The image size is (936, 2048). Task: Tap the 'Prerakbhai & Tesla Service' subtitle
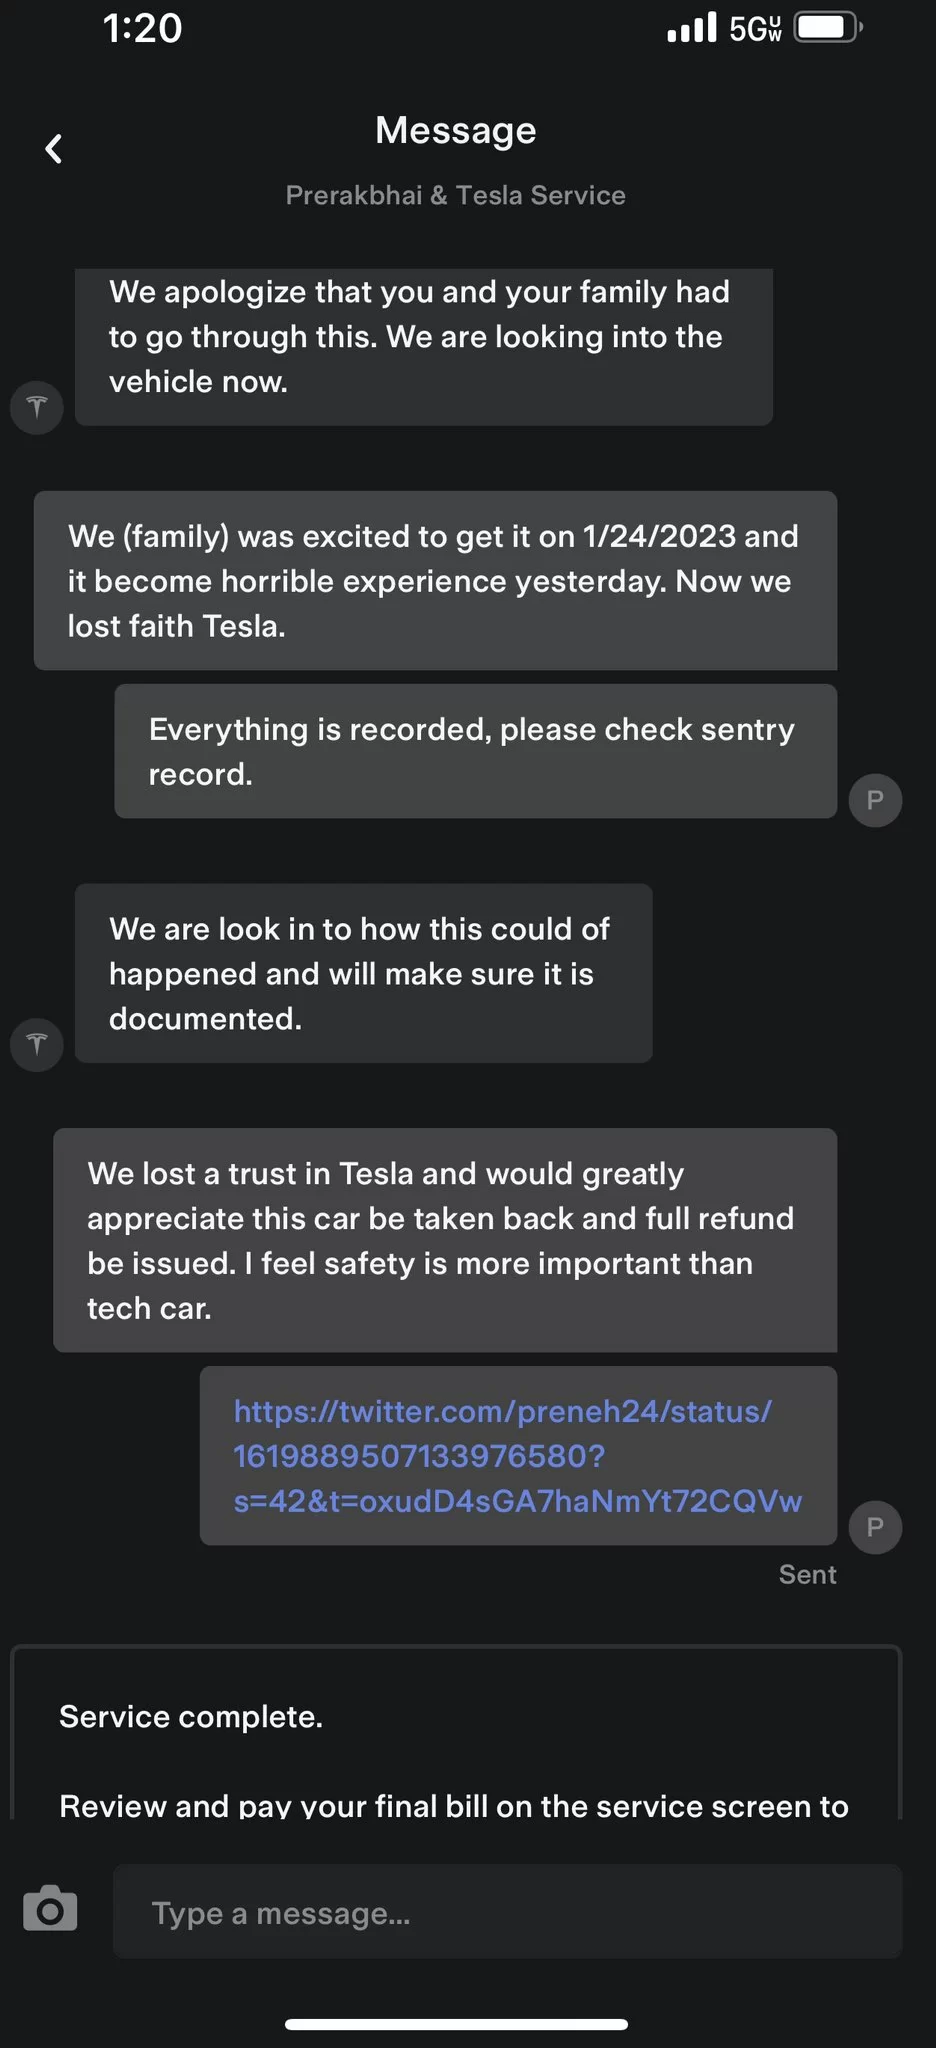456,195
